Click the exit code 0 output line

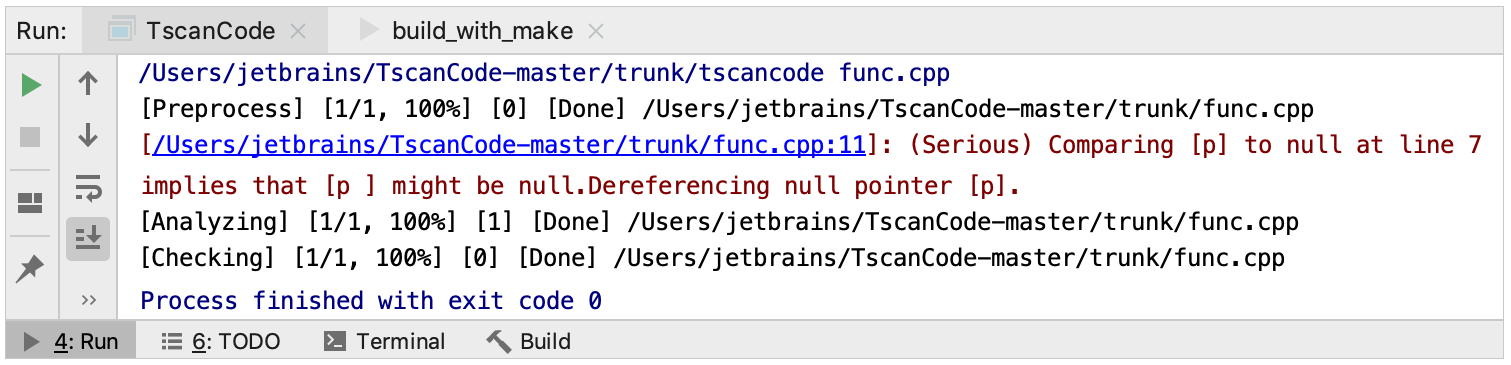pyautogui.click(x=371, y=300)
